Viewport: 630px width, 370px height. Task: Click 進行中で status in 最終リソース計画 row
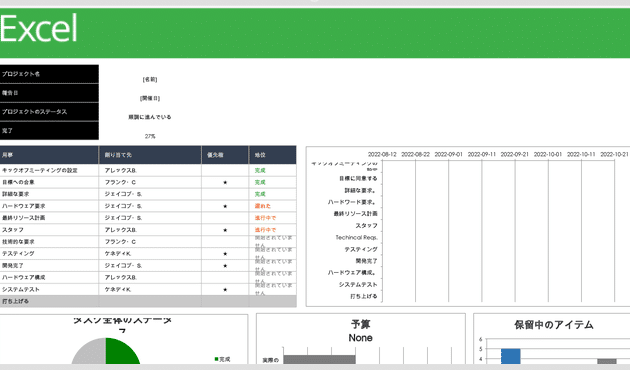265,218
